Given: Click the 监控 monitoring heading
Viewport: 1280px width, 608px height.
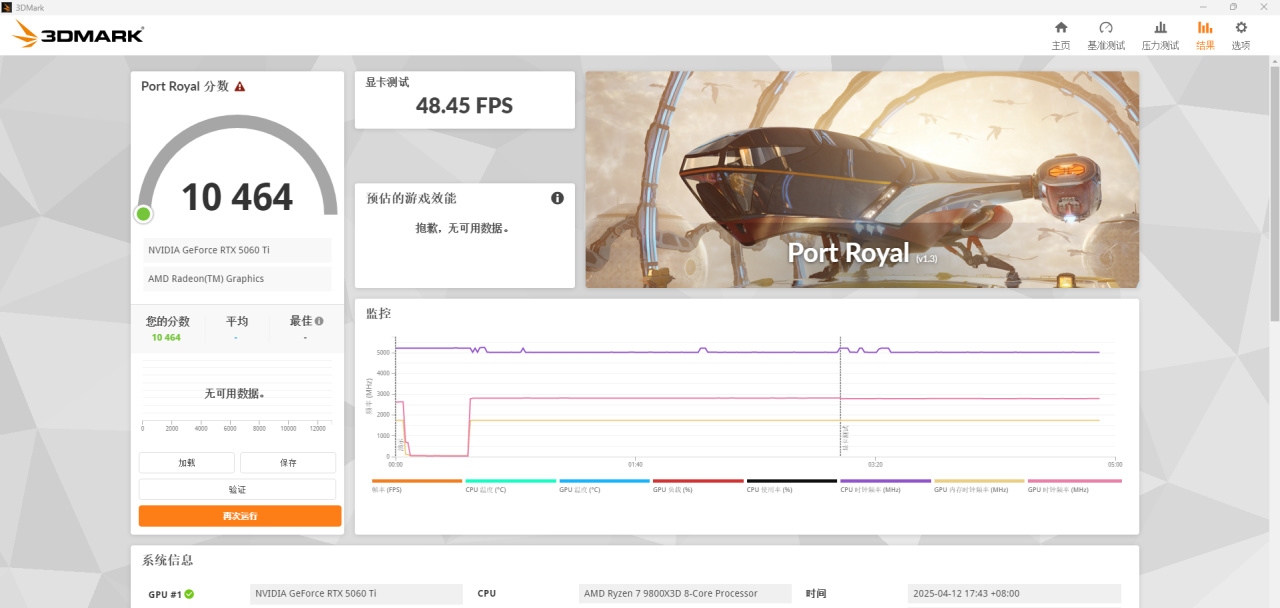Looking at the screenshot, I should (x=378, y=313).
